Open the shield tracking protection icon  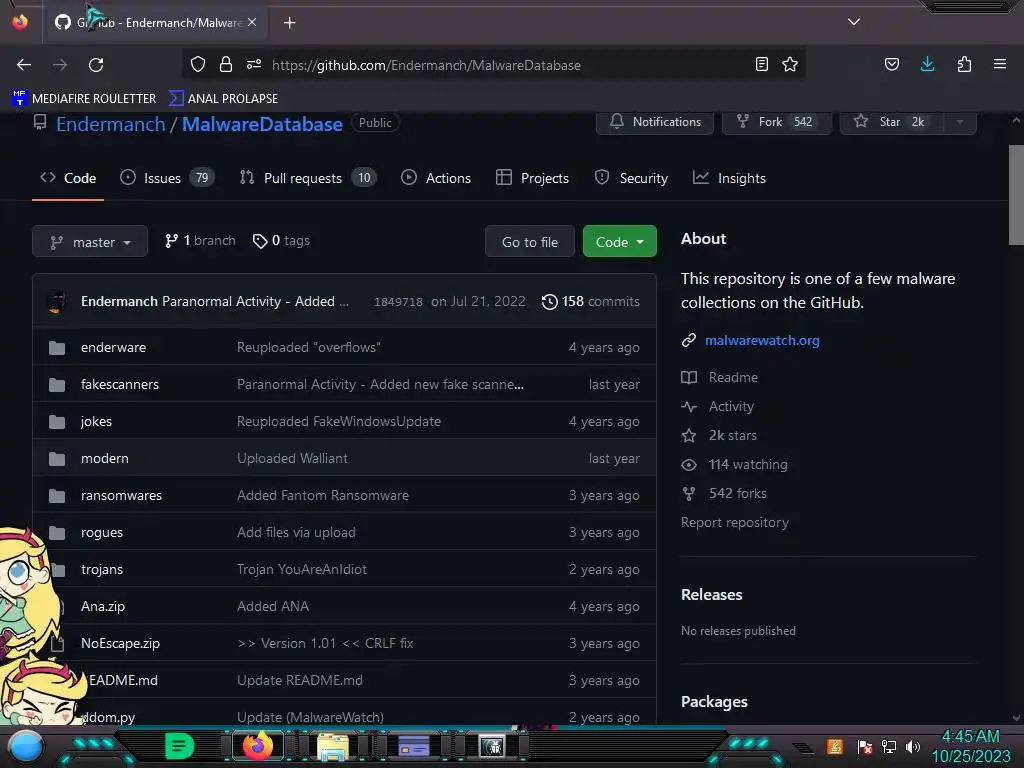click(x=198, y=64)
